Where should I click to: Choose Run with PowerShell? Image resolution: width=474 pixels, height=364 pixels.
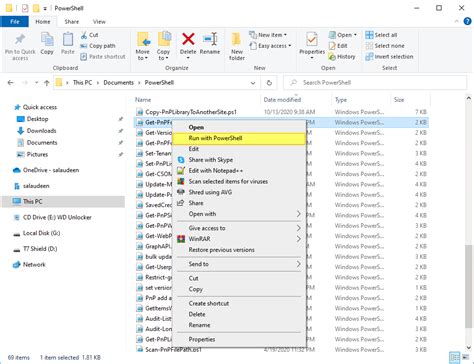[x=239, y=138]
